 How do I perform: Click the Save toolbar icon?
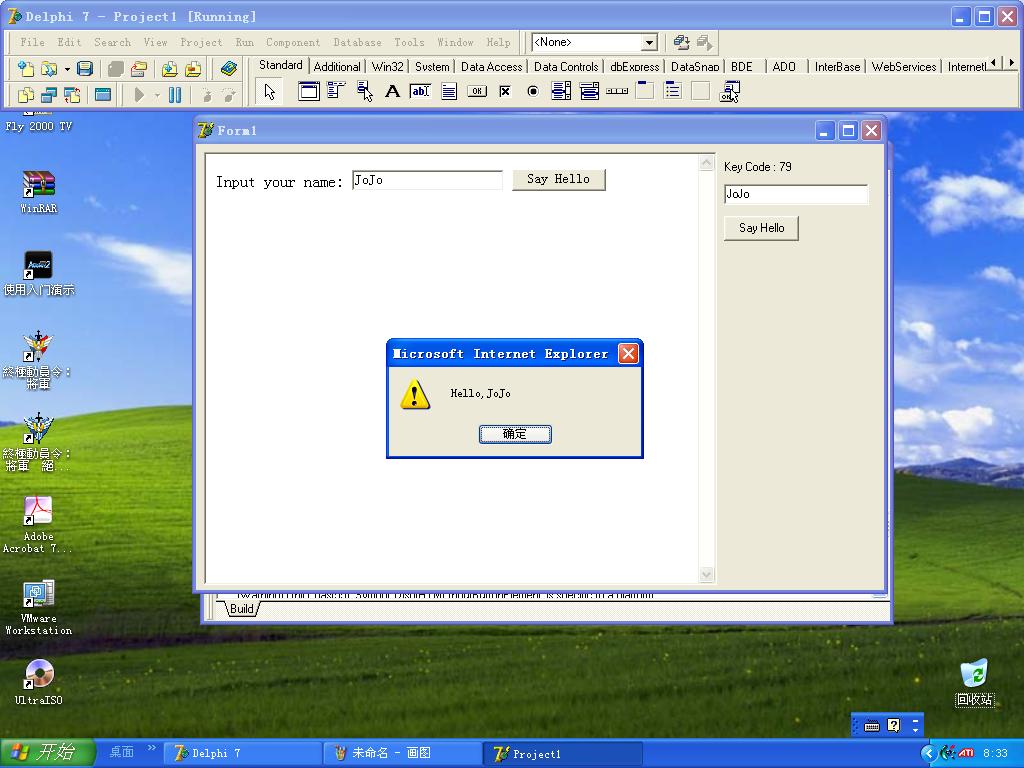coord(85,69)
